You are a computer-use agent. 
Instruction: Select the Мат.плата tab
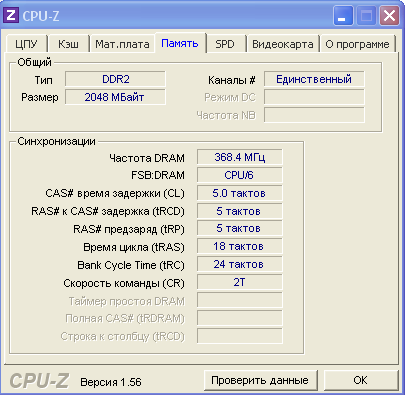[x=122, y=44]
